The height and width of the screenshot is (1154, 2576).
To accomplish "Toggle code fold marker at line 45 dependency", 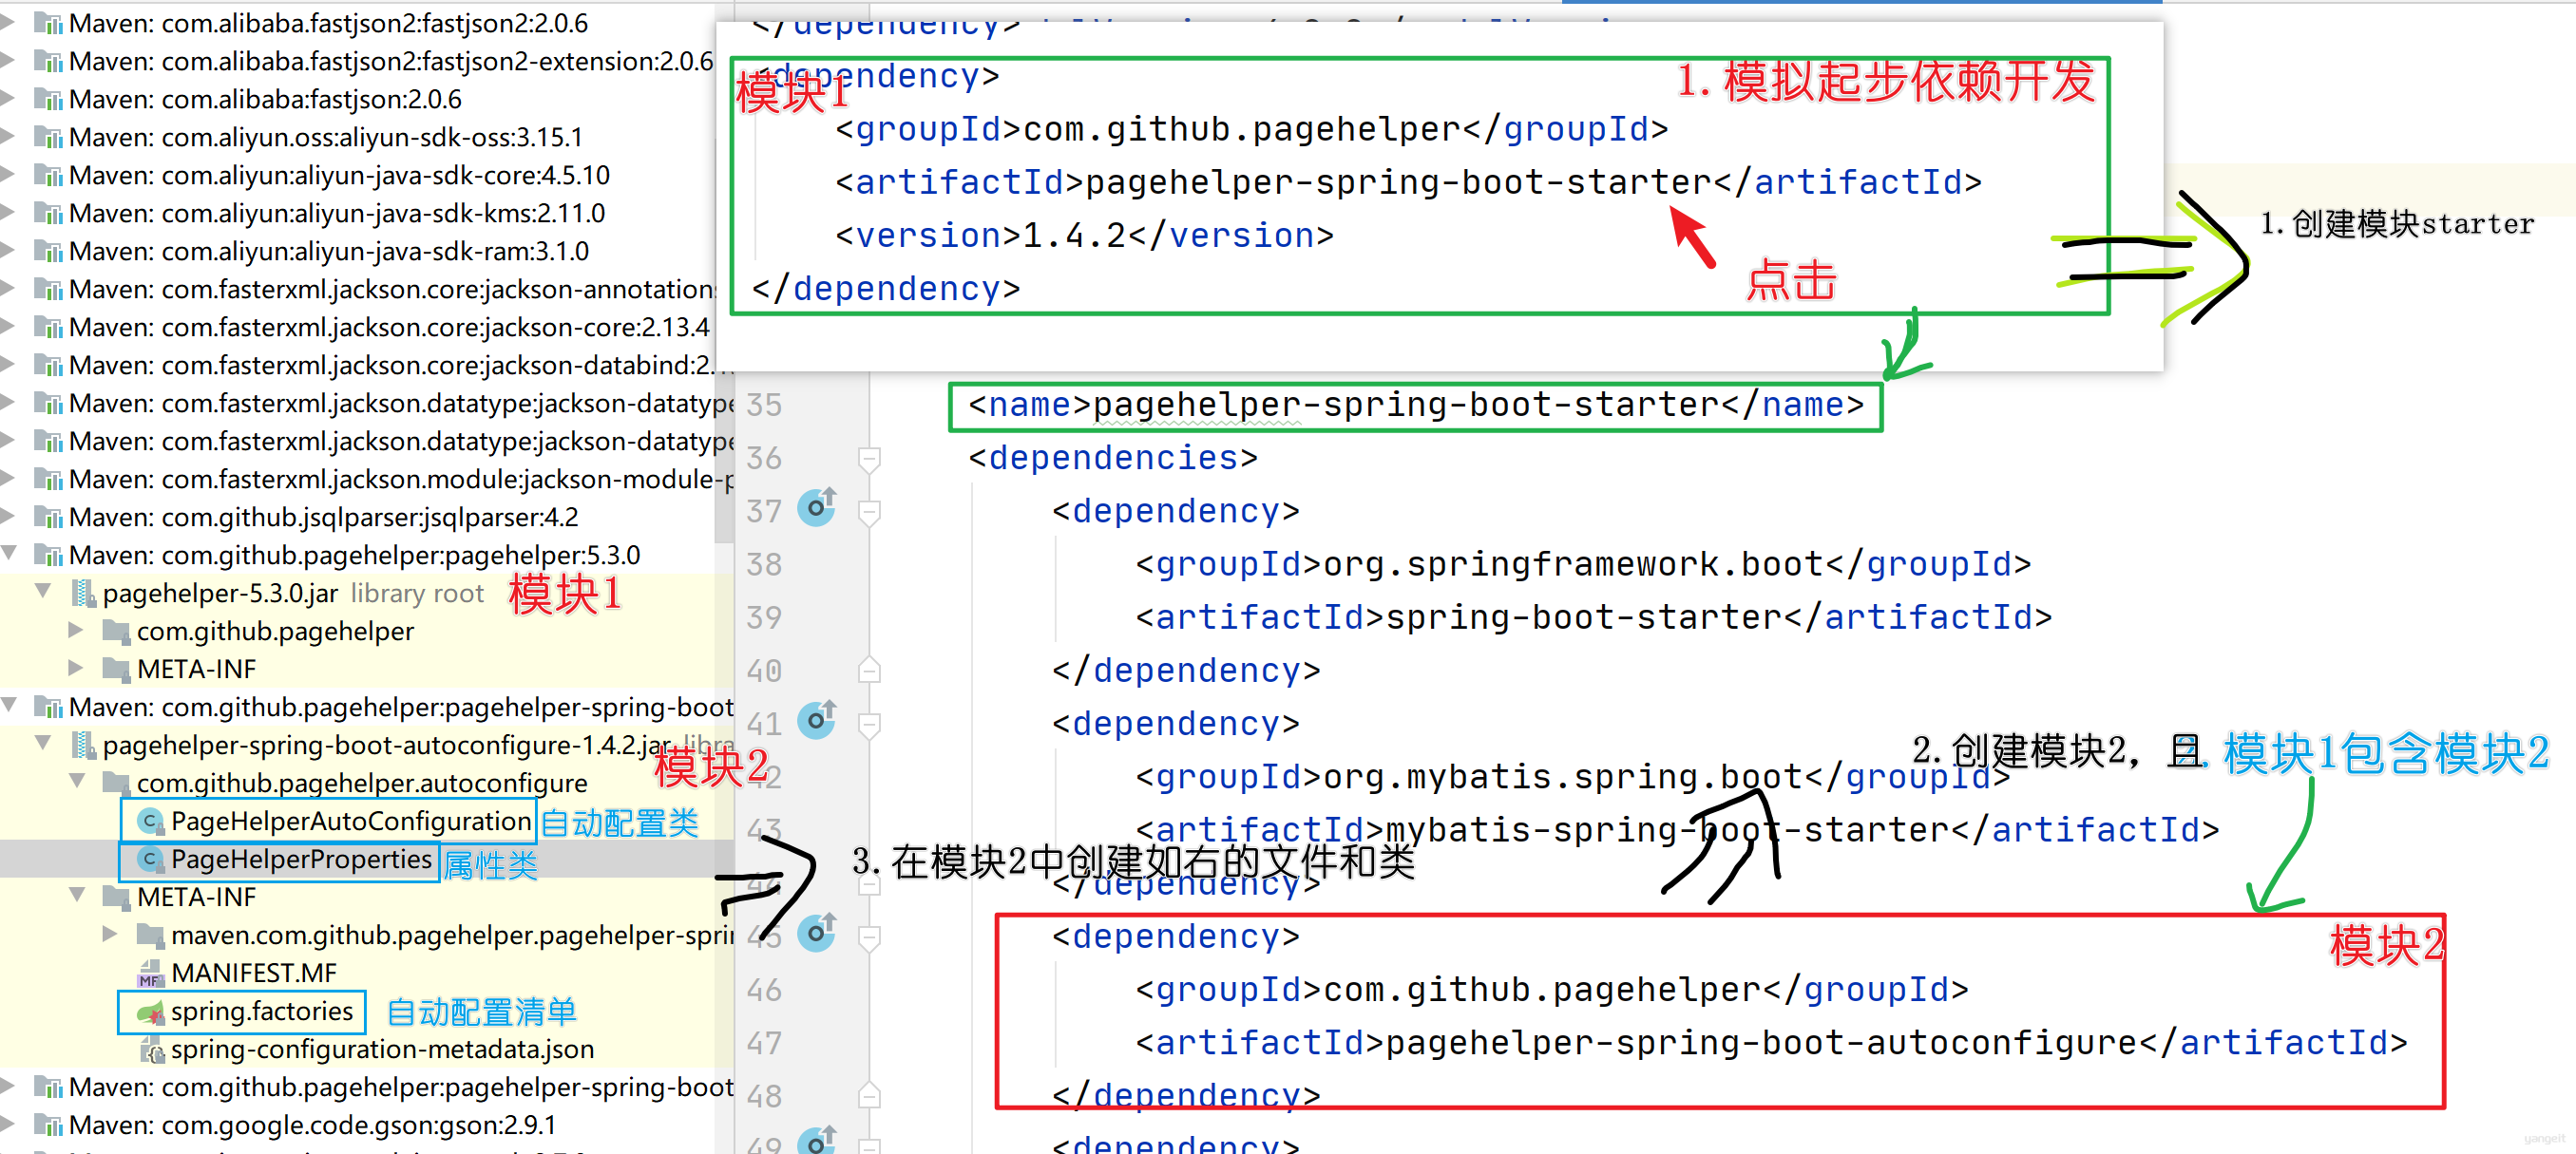I will click(869, 937).
